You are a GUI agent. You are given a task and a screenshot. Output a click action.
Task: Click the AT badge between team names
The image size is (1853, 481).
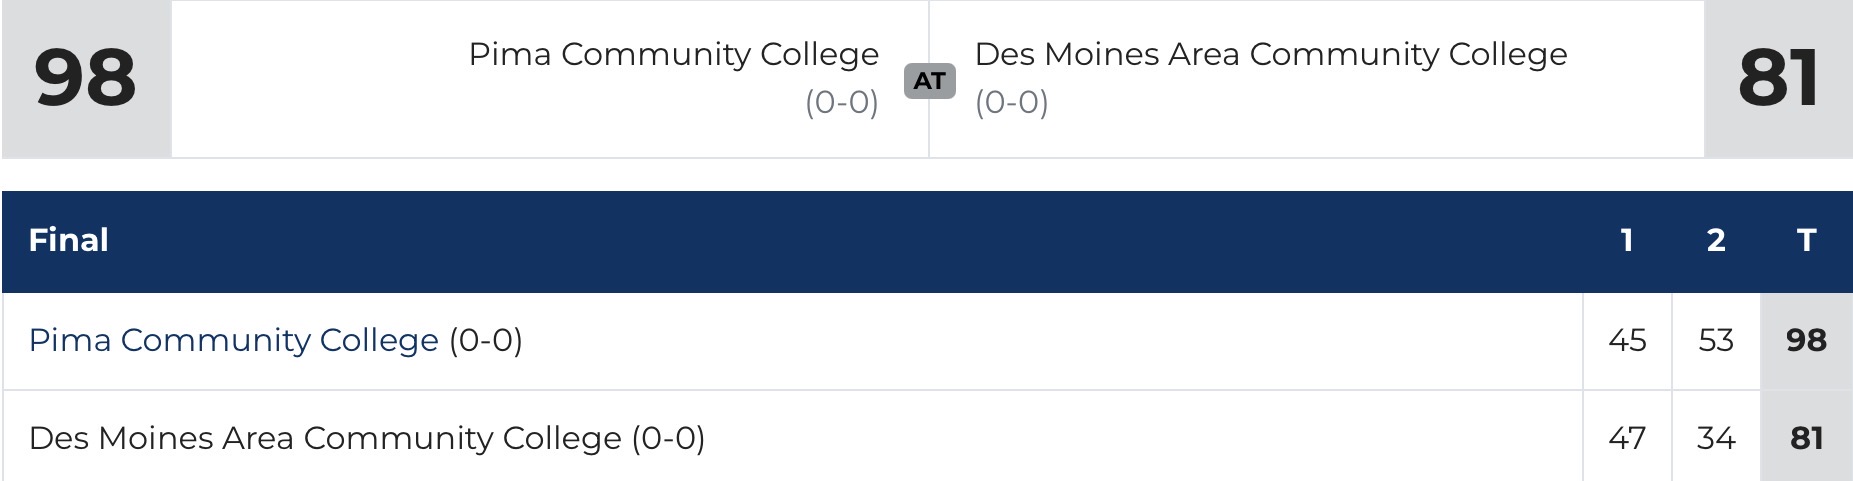(x=929, y=81)
